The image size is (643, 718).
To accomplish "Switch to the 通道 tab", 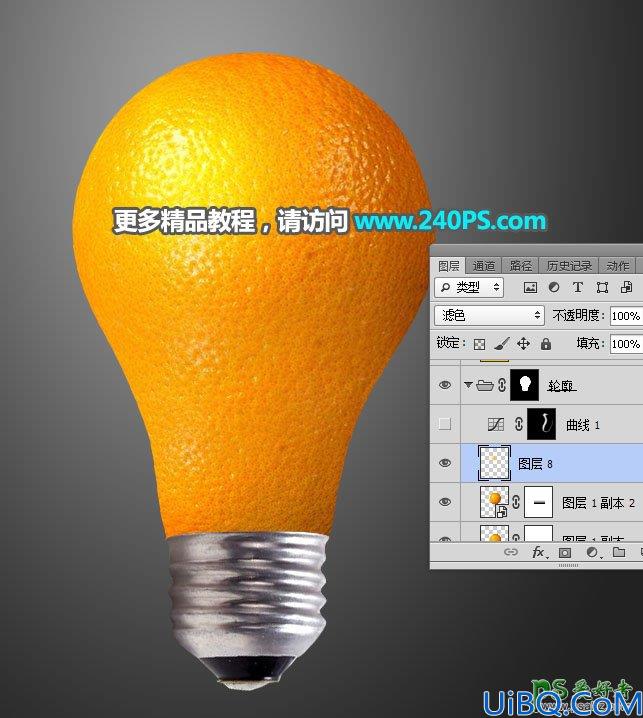I will pos(484,266).
